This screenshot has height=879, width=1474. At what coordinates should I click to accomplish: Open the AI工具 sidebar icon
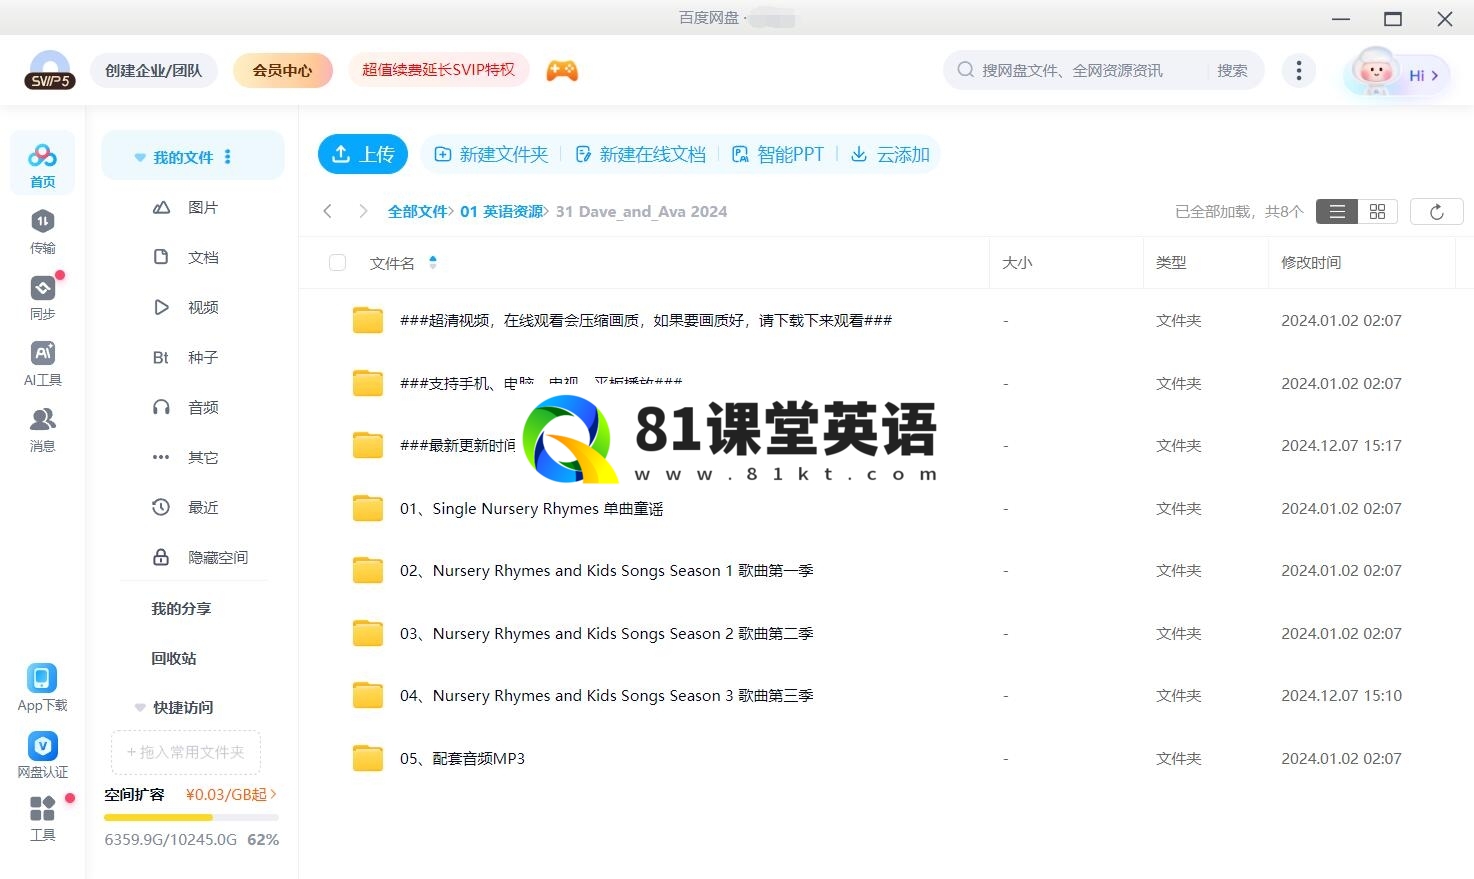[42, 363]
